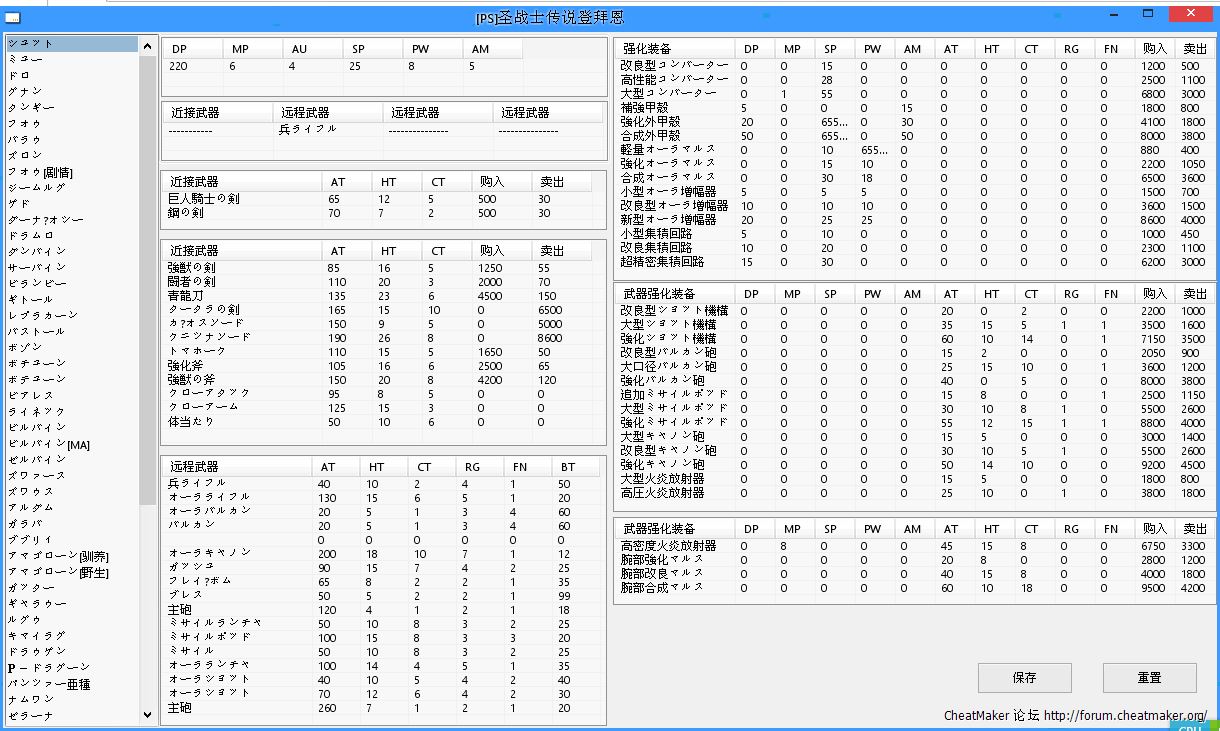1220x731 pixels.
Task: Click the list scroll-down arrow
Action: coord(148,715)
